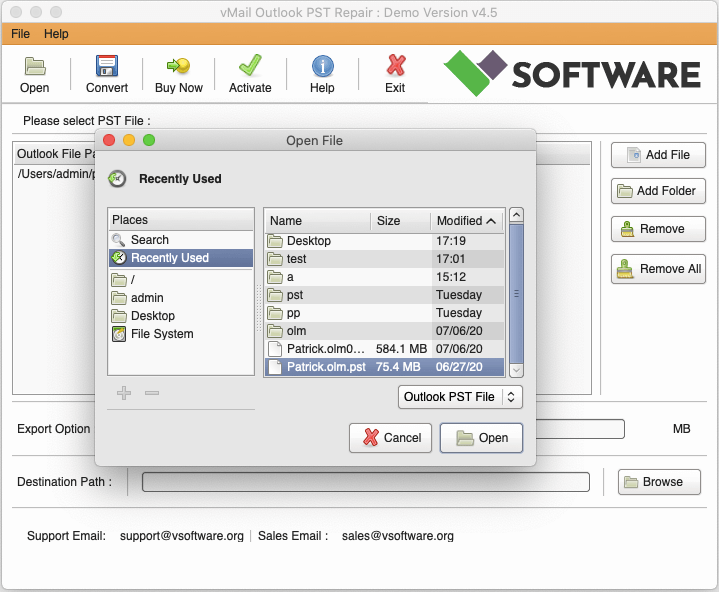
Task: Click the file list vertical scrollbar thumb
Action: pos(516,293)
